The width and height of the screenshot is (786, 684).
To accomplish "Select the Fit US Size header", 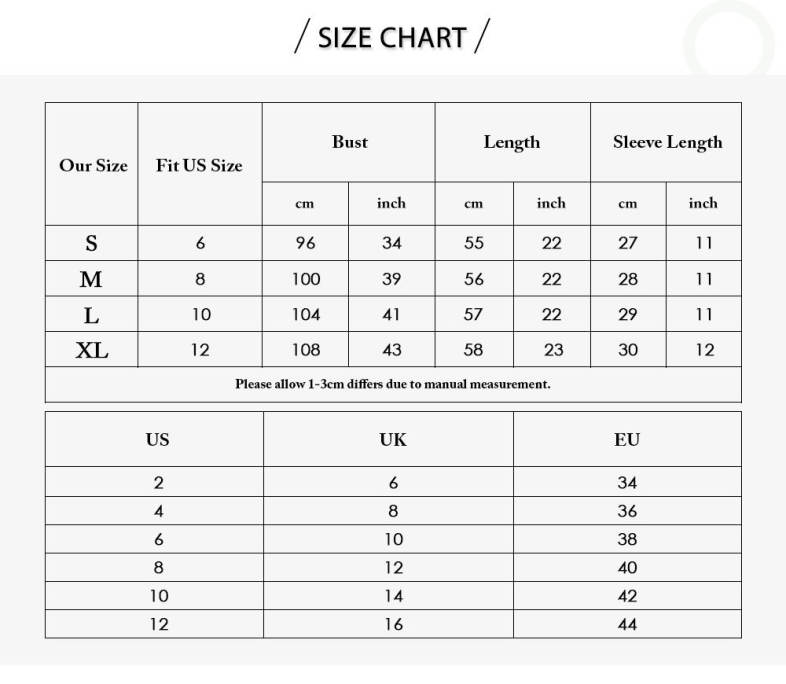I will [x=199, y=166].
